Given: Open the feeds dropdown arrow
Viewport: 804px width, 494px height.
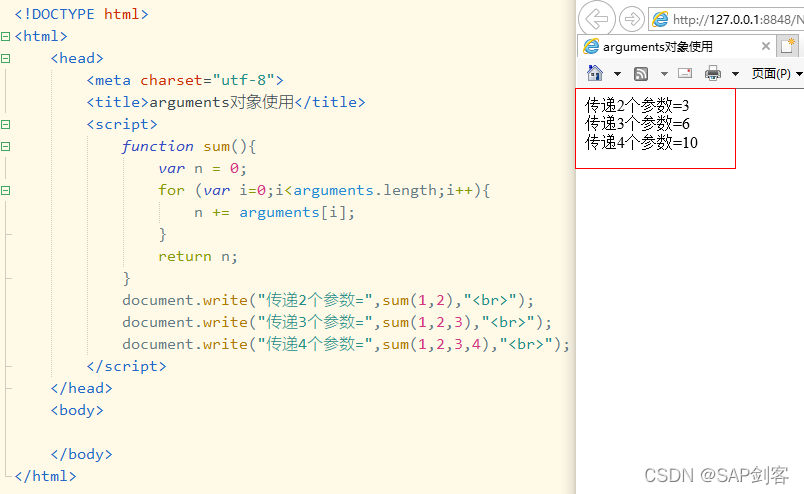Looking at the screenshot, I should point(664,74).
